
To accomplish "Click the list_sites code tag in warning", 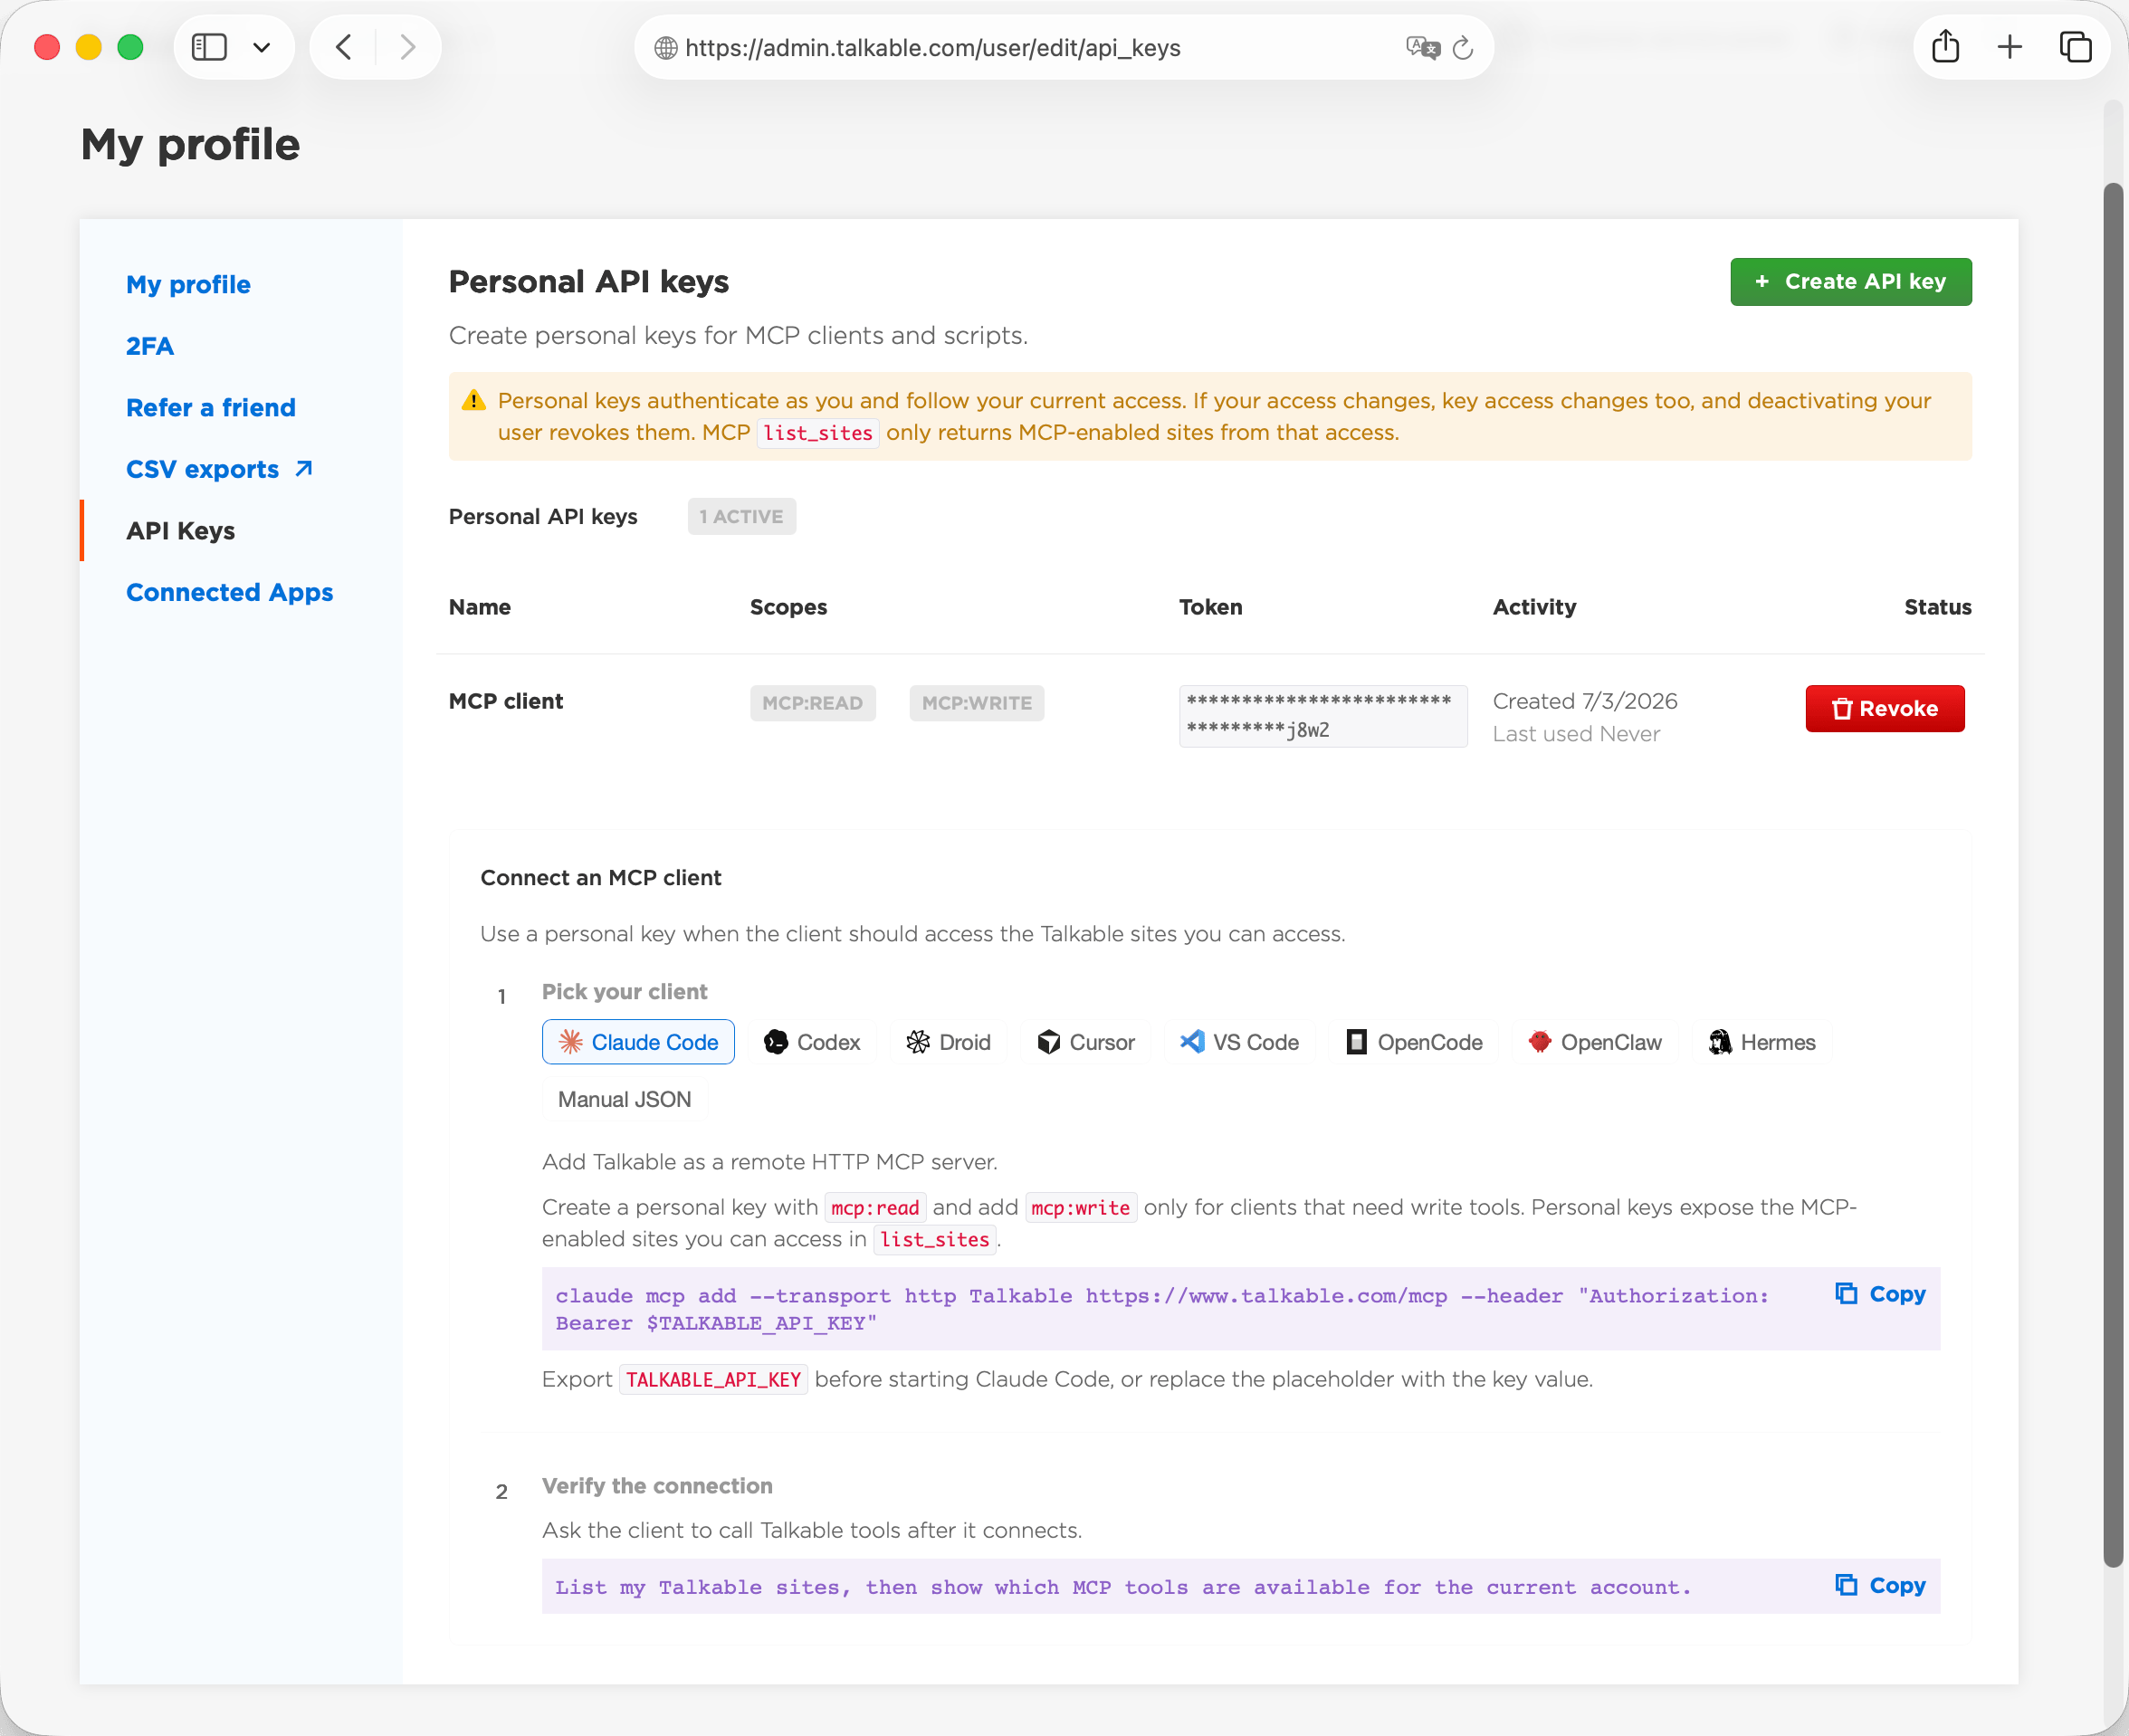I will (818, 433).
